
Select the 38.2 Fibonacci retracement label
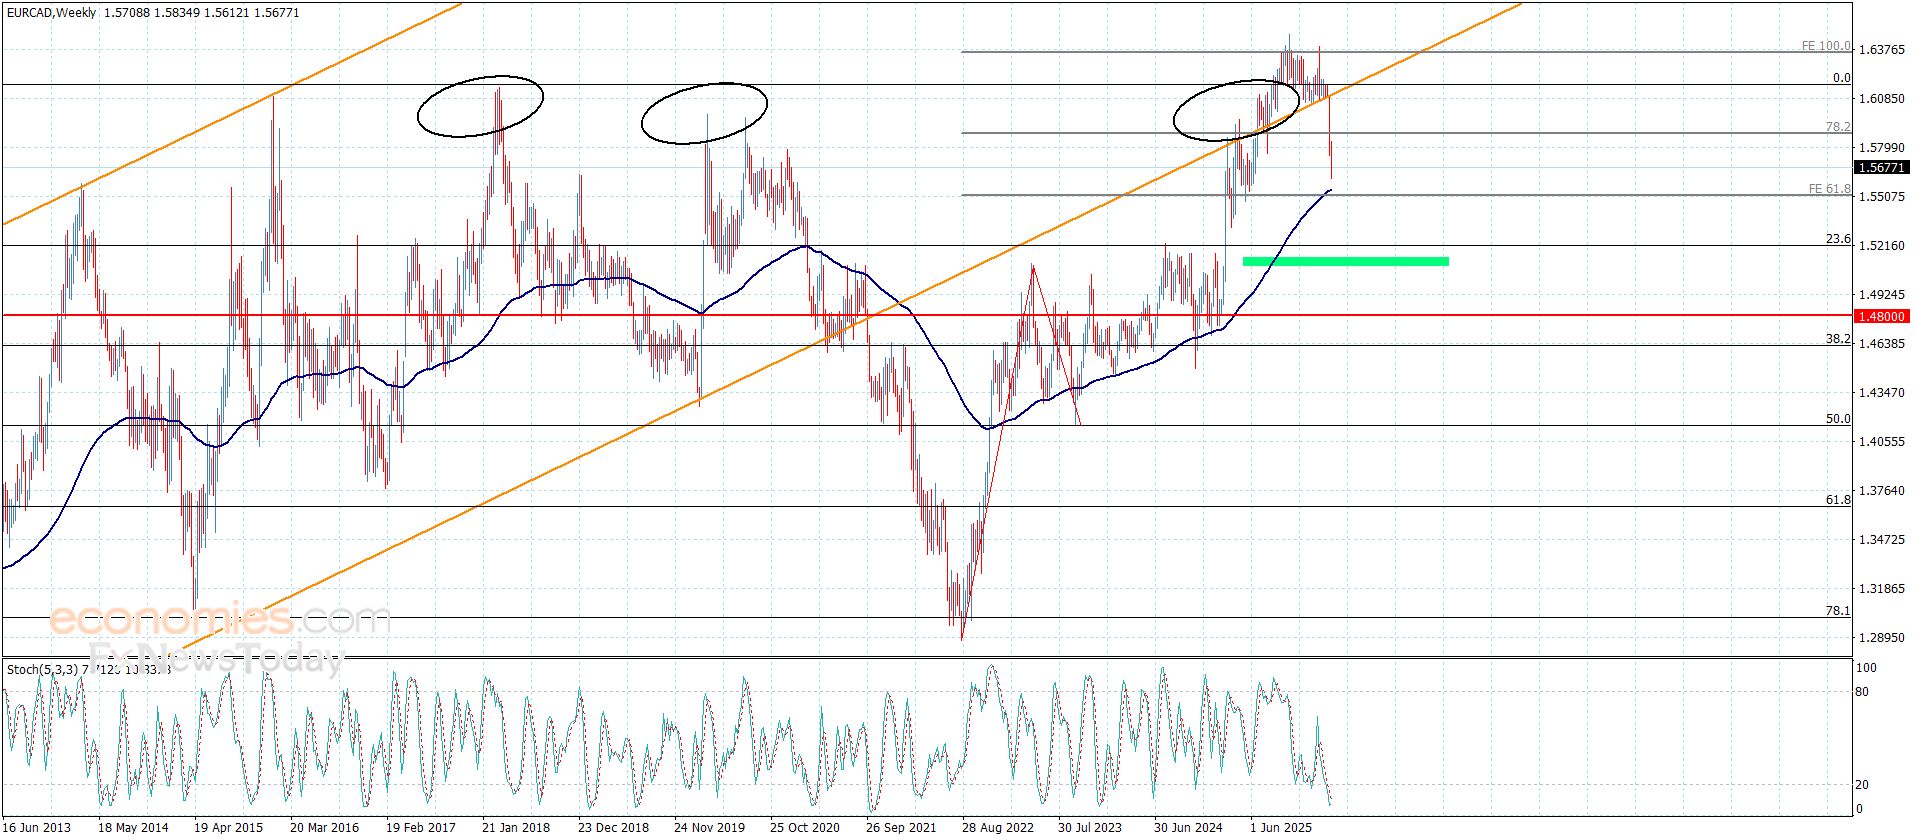pos(1838,340)
